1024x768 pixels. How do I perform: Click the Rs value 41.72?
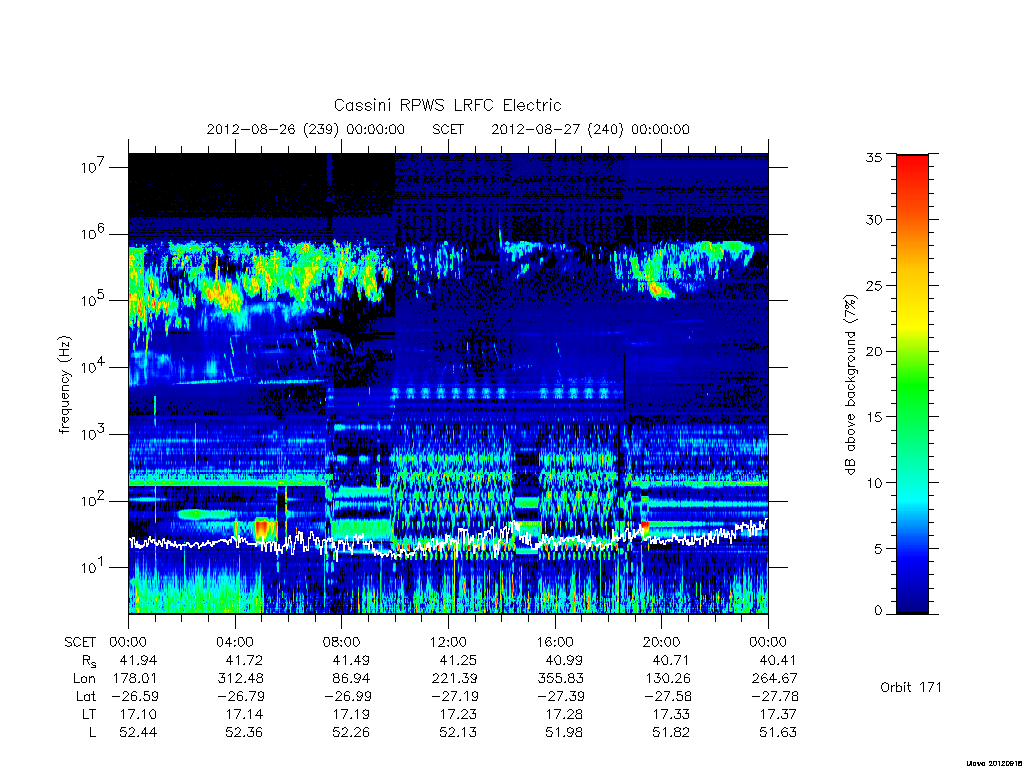point(244,660)
